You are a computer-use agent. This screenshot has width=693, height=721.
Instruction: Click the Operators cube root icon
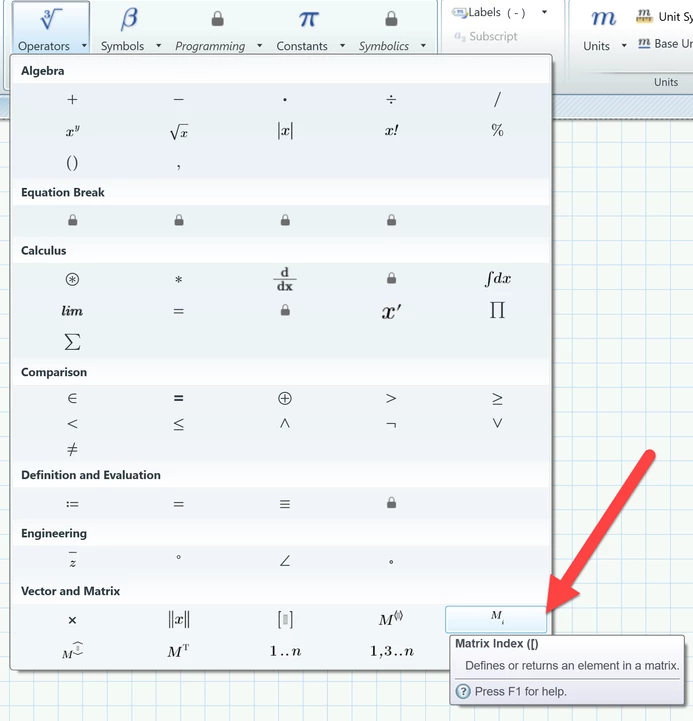51,19
